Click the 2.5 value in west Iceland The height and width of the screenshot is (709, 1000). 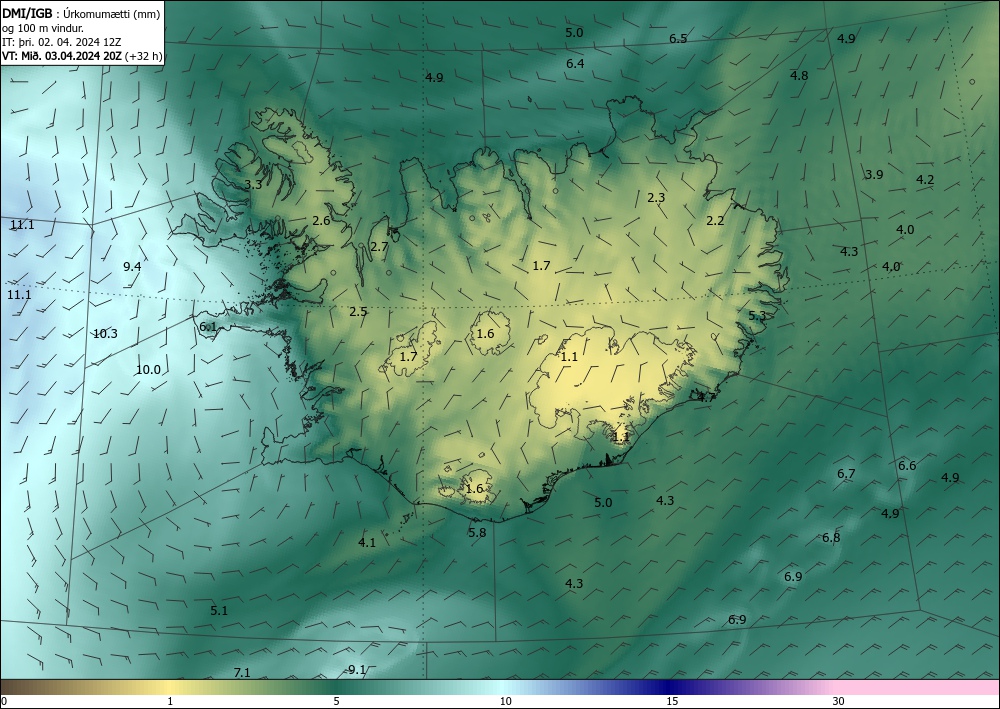[358, 312]
